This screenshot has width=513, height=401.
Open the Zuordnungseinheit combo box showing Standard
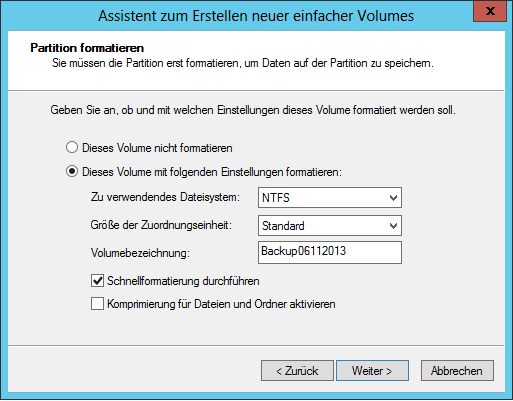point(330,226)
